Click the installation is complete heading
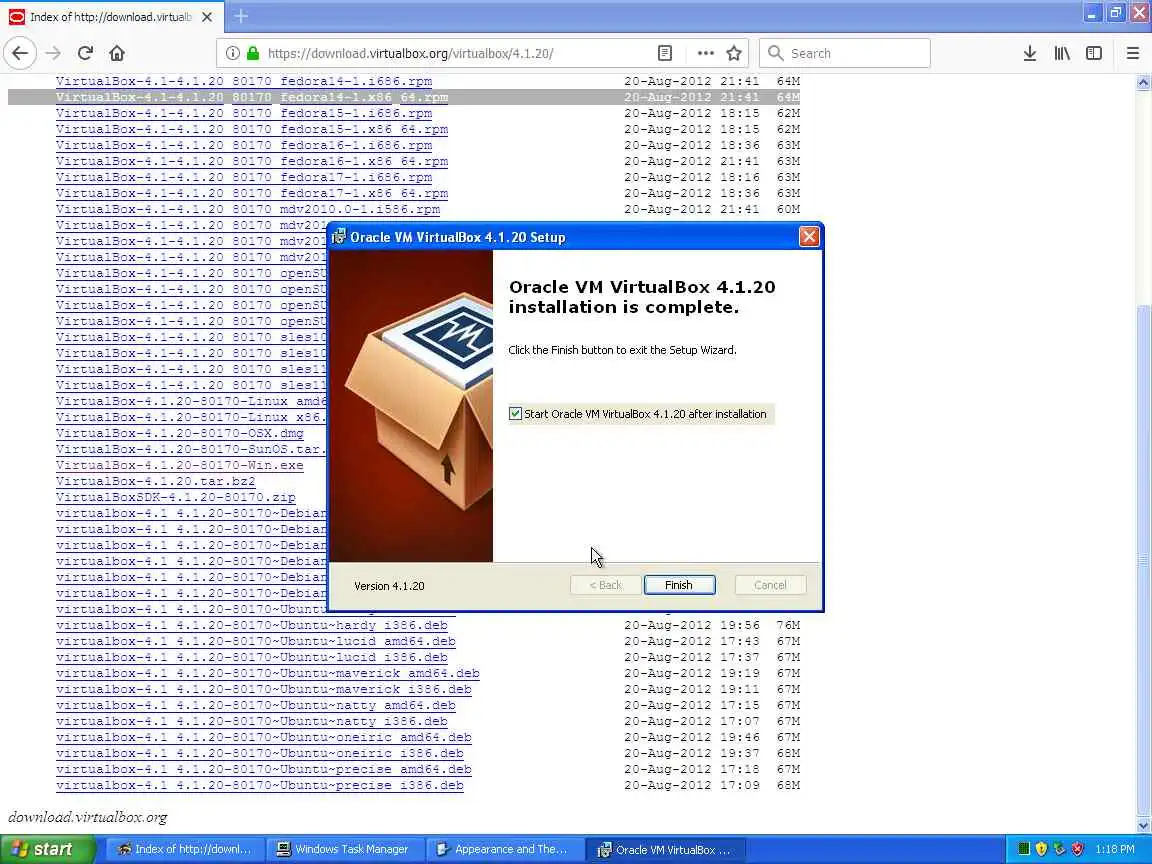The width and height of the screenshot is (1152, 864). [642, 297]
